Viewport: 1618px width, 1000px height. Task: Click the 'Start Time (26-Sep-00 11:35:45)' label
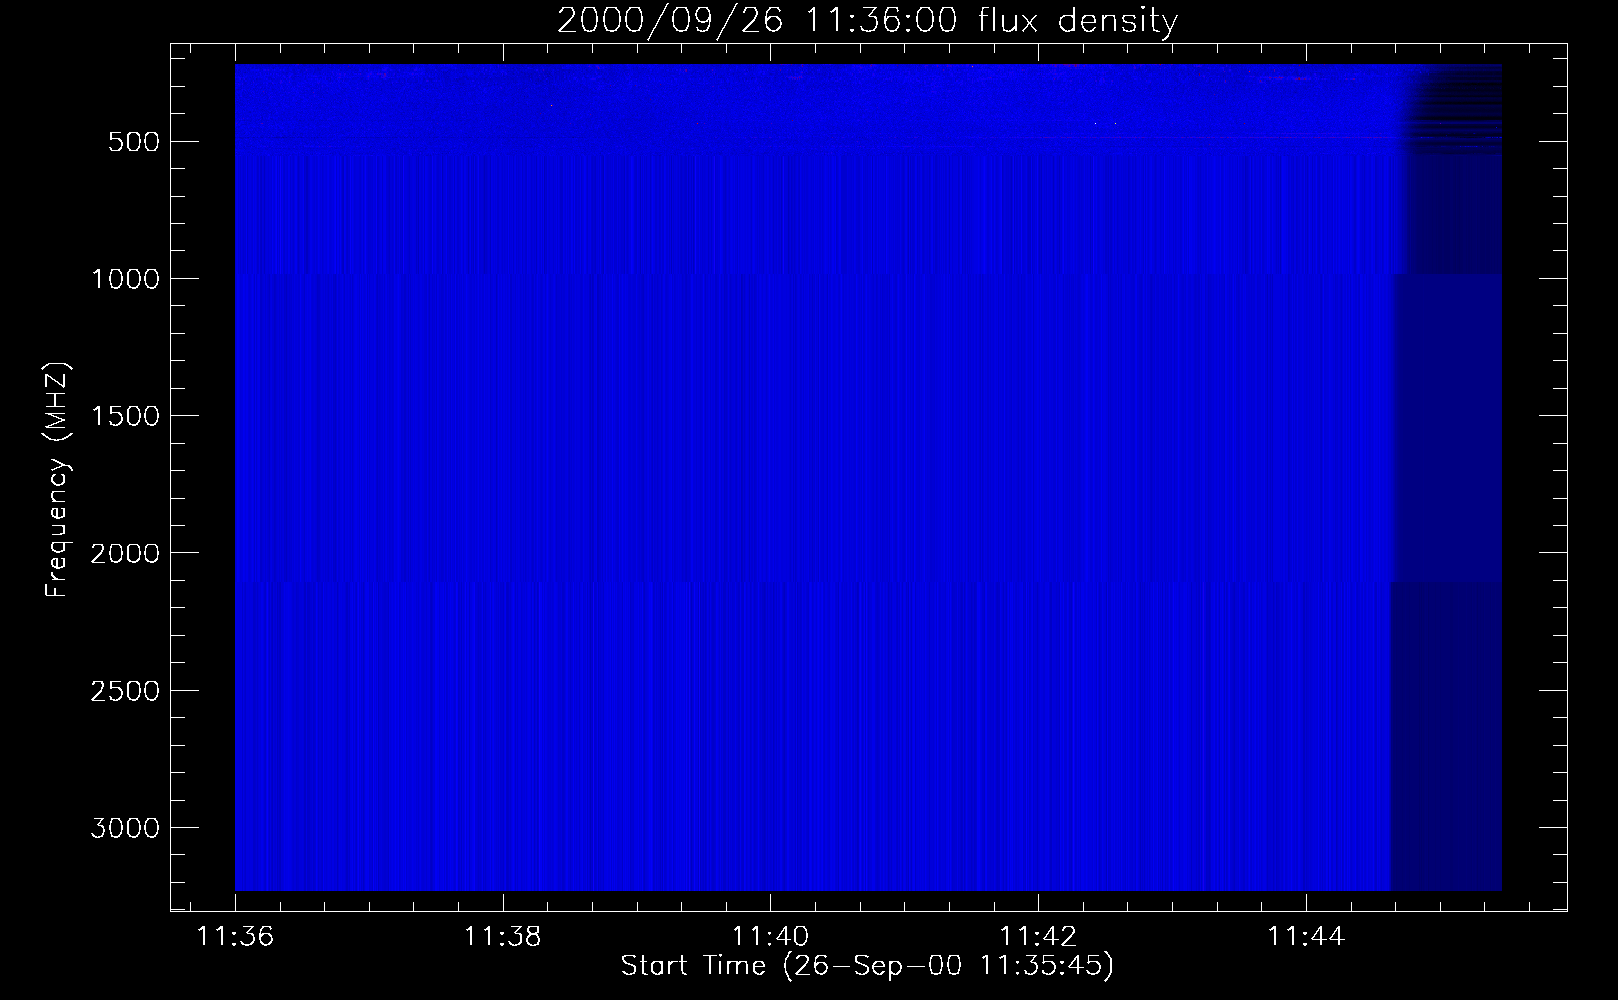[x=867, y=966]
